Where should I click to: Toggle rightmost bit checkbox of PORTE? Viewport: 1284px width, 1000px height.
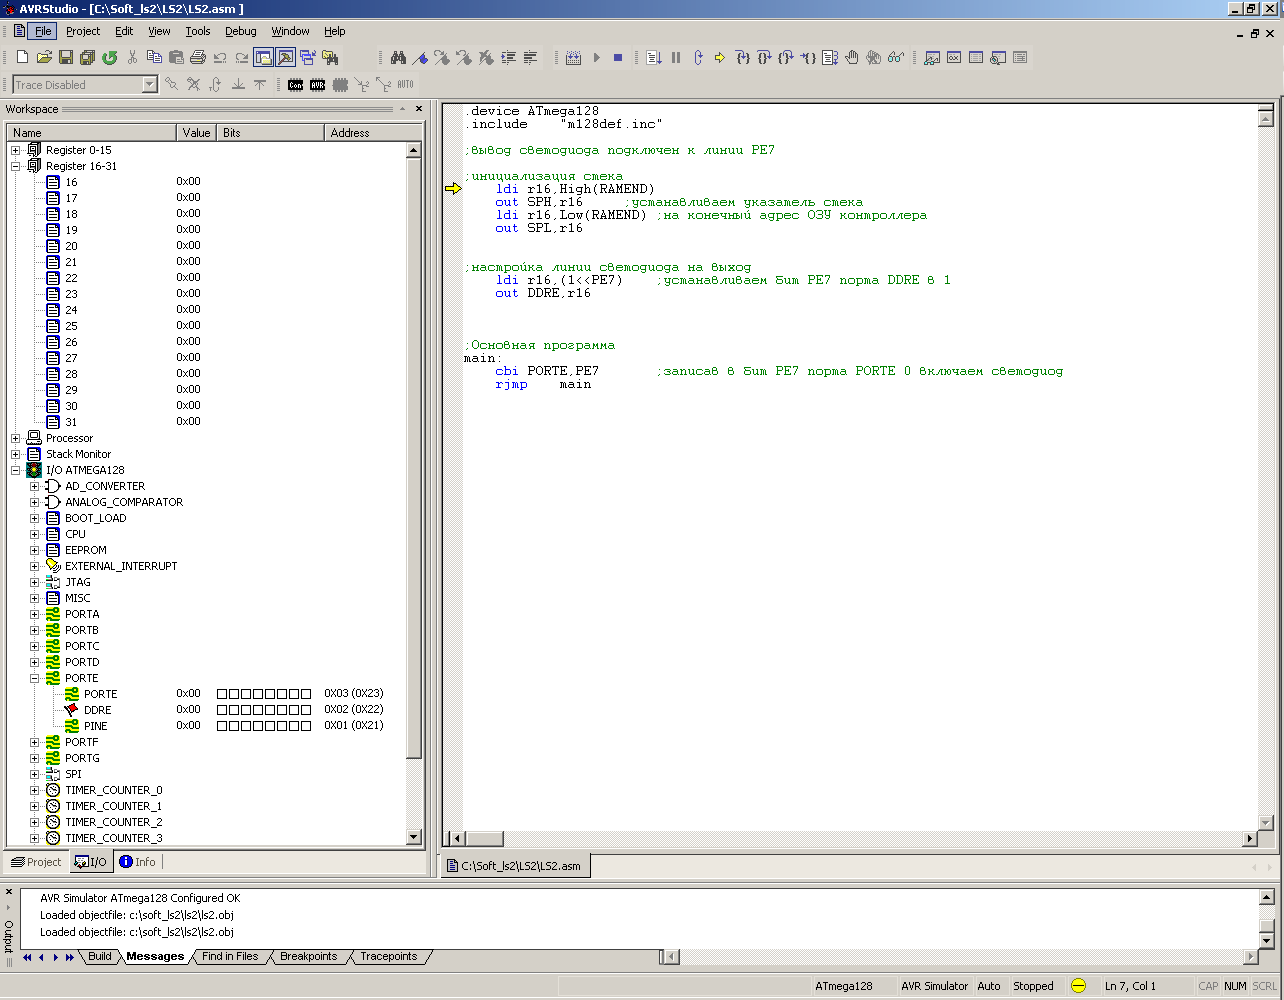pyautogui.click(x=306, y=694)
